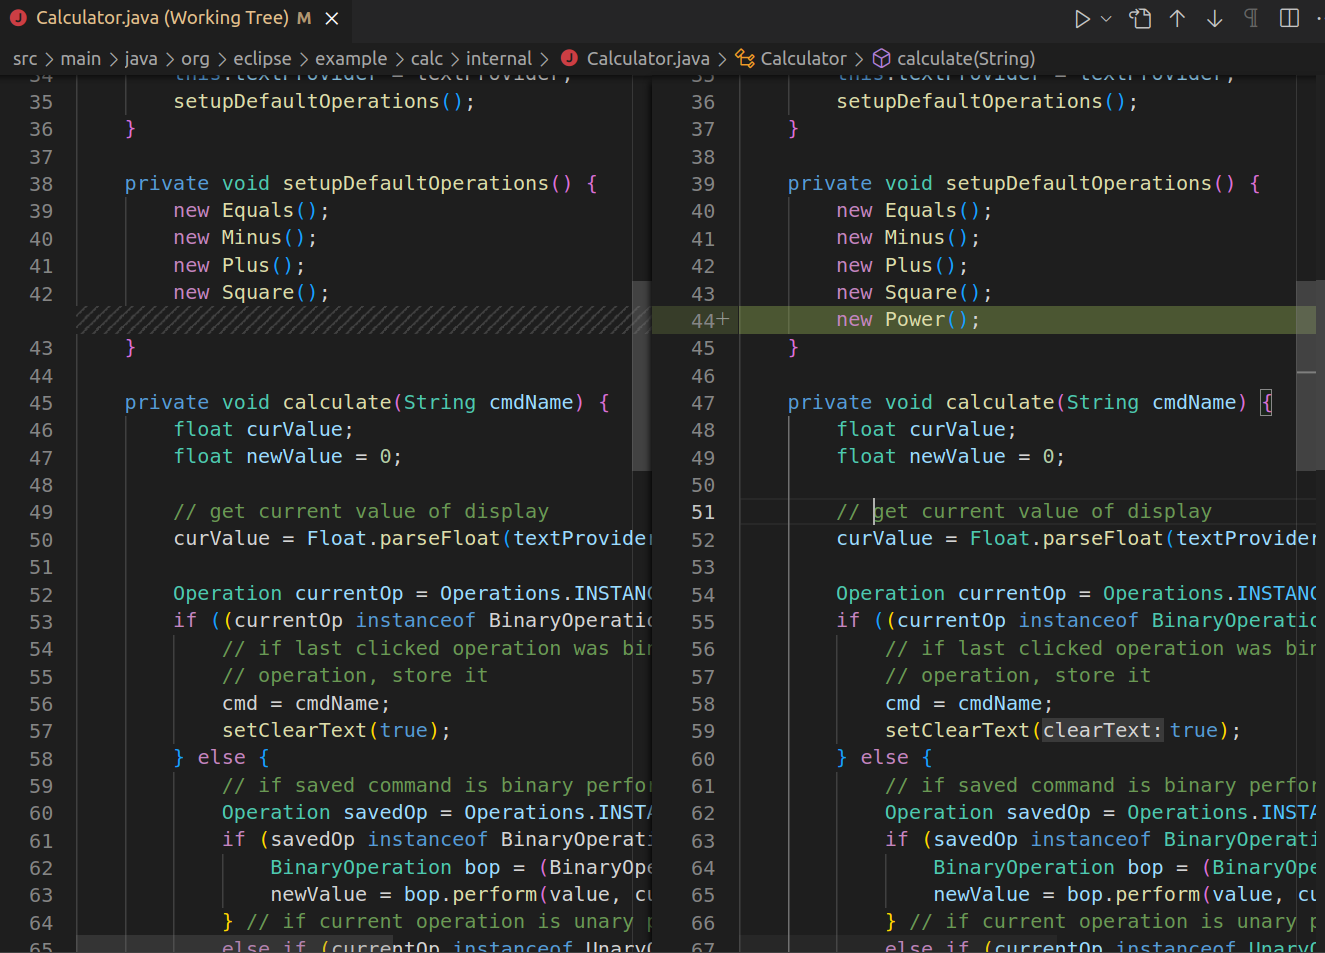Click '// operation, store it' on right line 57

pos(1018,675)
